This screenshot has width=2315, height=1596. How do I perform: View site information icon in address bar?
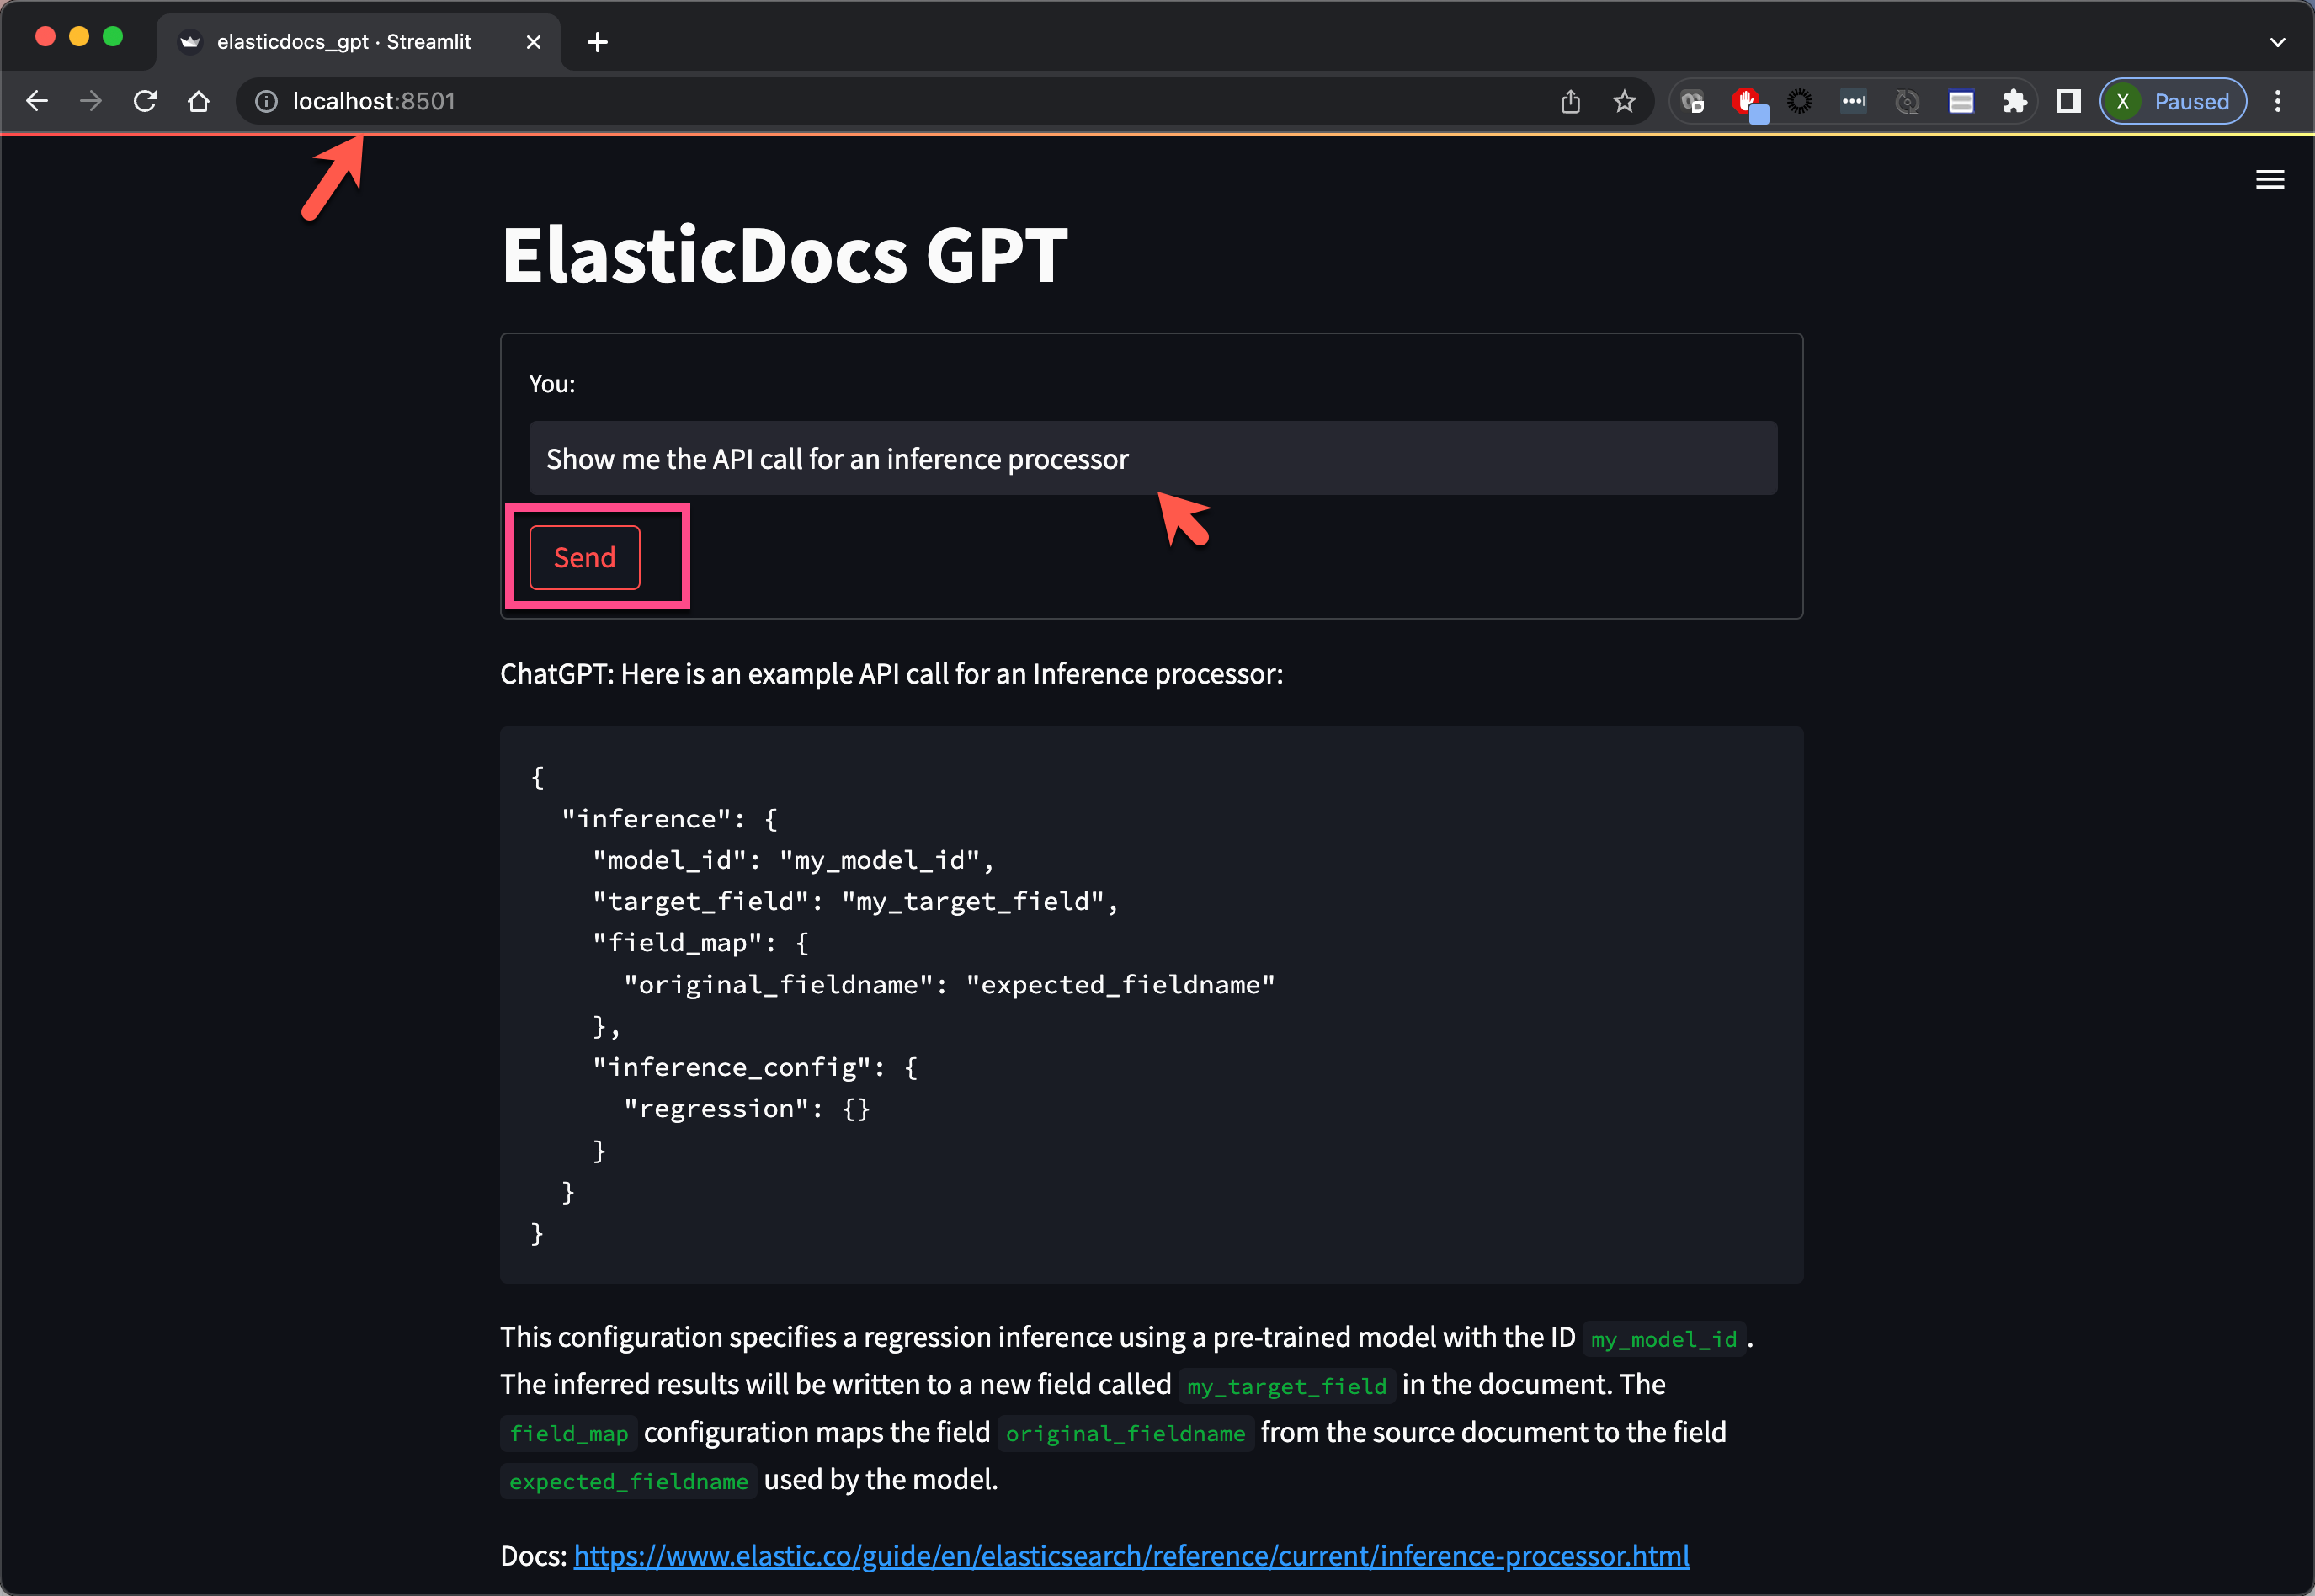click(x=266, y=101)
